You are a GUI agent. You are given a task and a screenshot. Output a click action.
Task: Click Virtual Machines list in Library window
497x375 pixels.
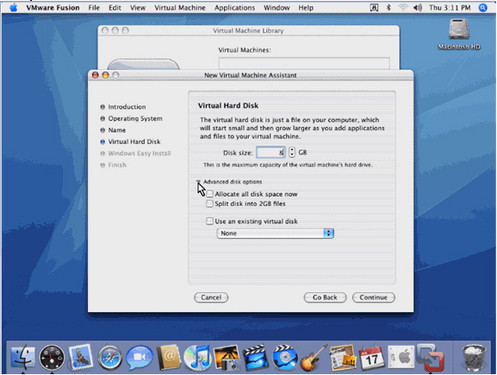[304, 63]
